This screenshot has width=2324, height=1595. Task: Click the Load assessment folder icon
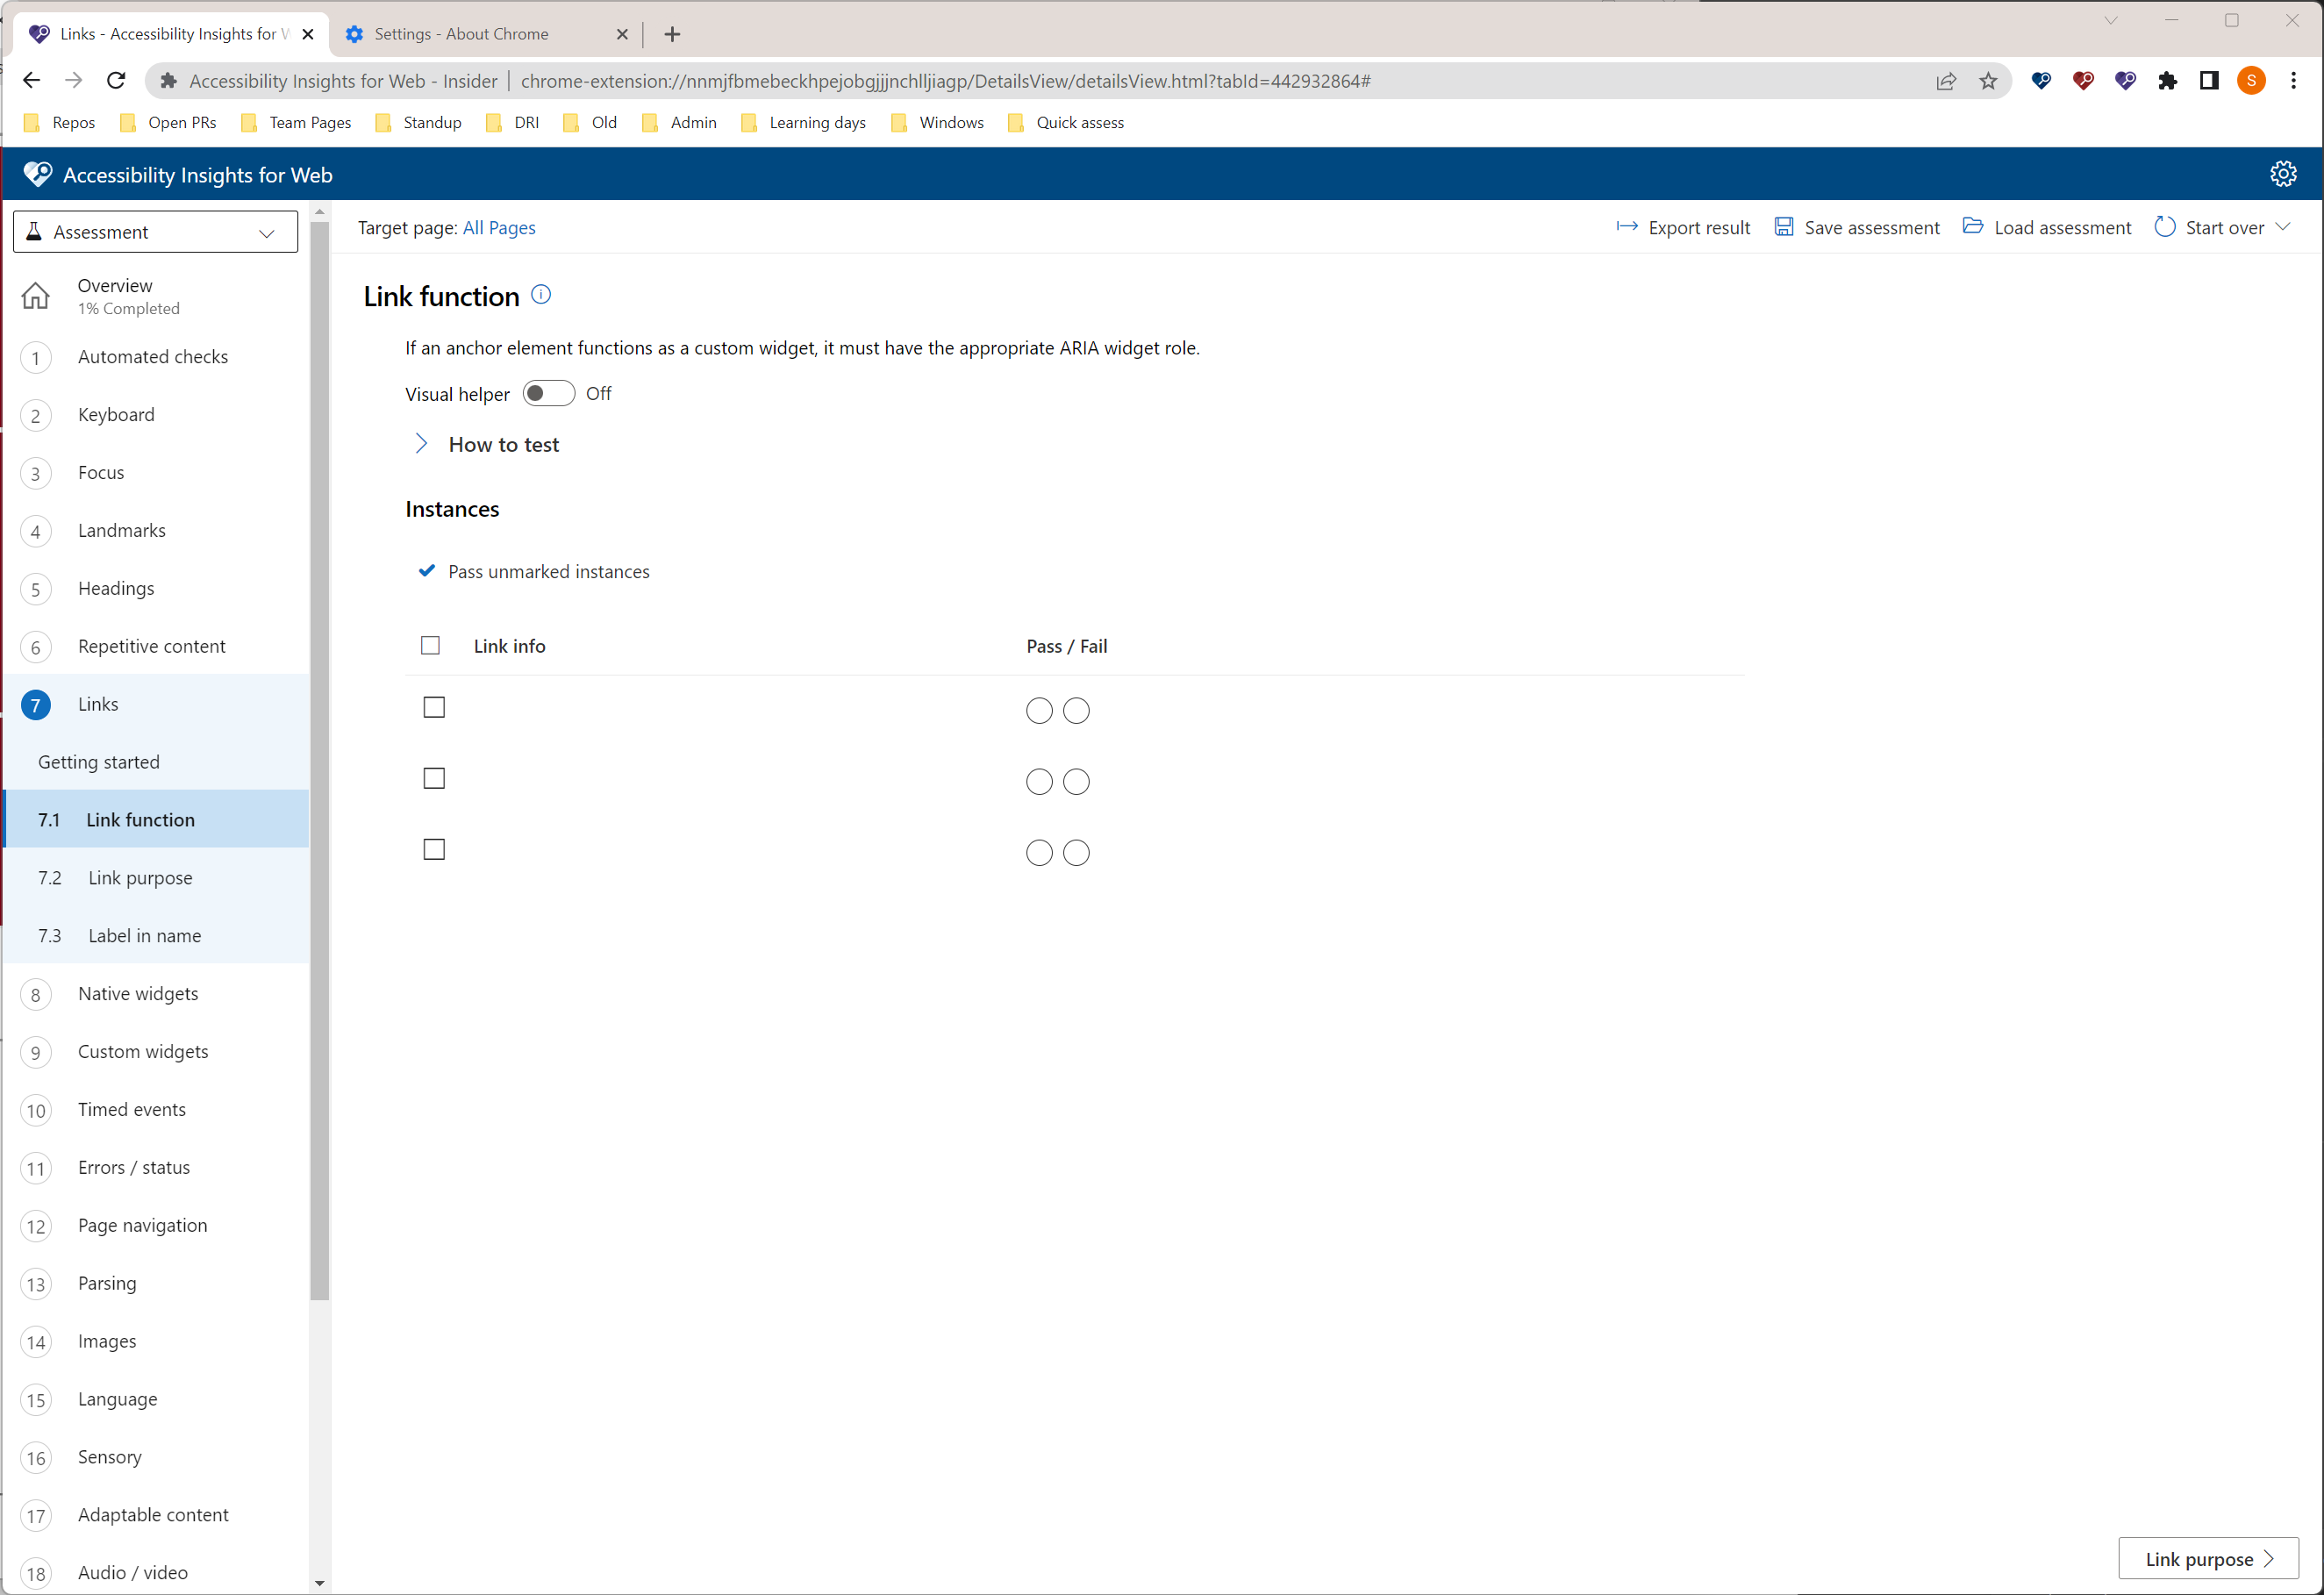click(x=1973, y=226)
